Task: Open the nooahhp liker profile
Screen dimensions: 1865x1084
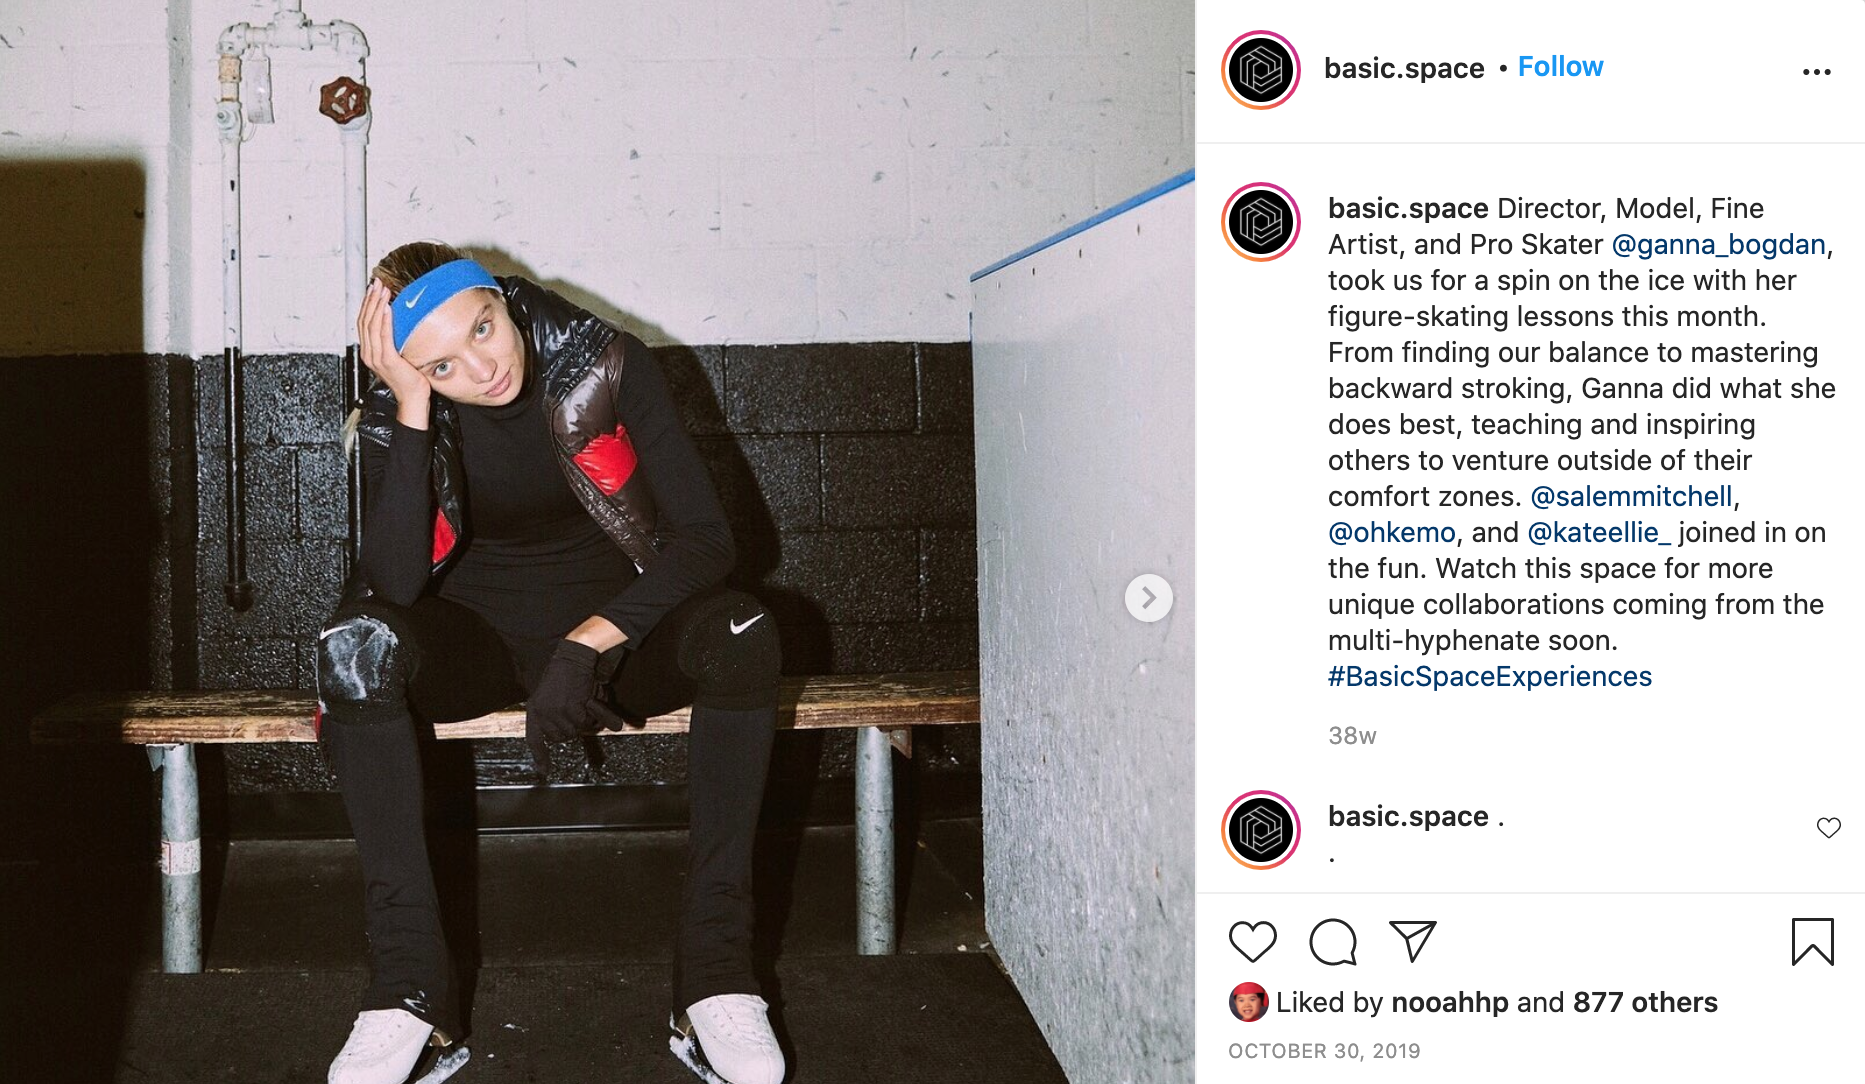Action: pos(1449,1003)
